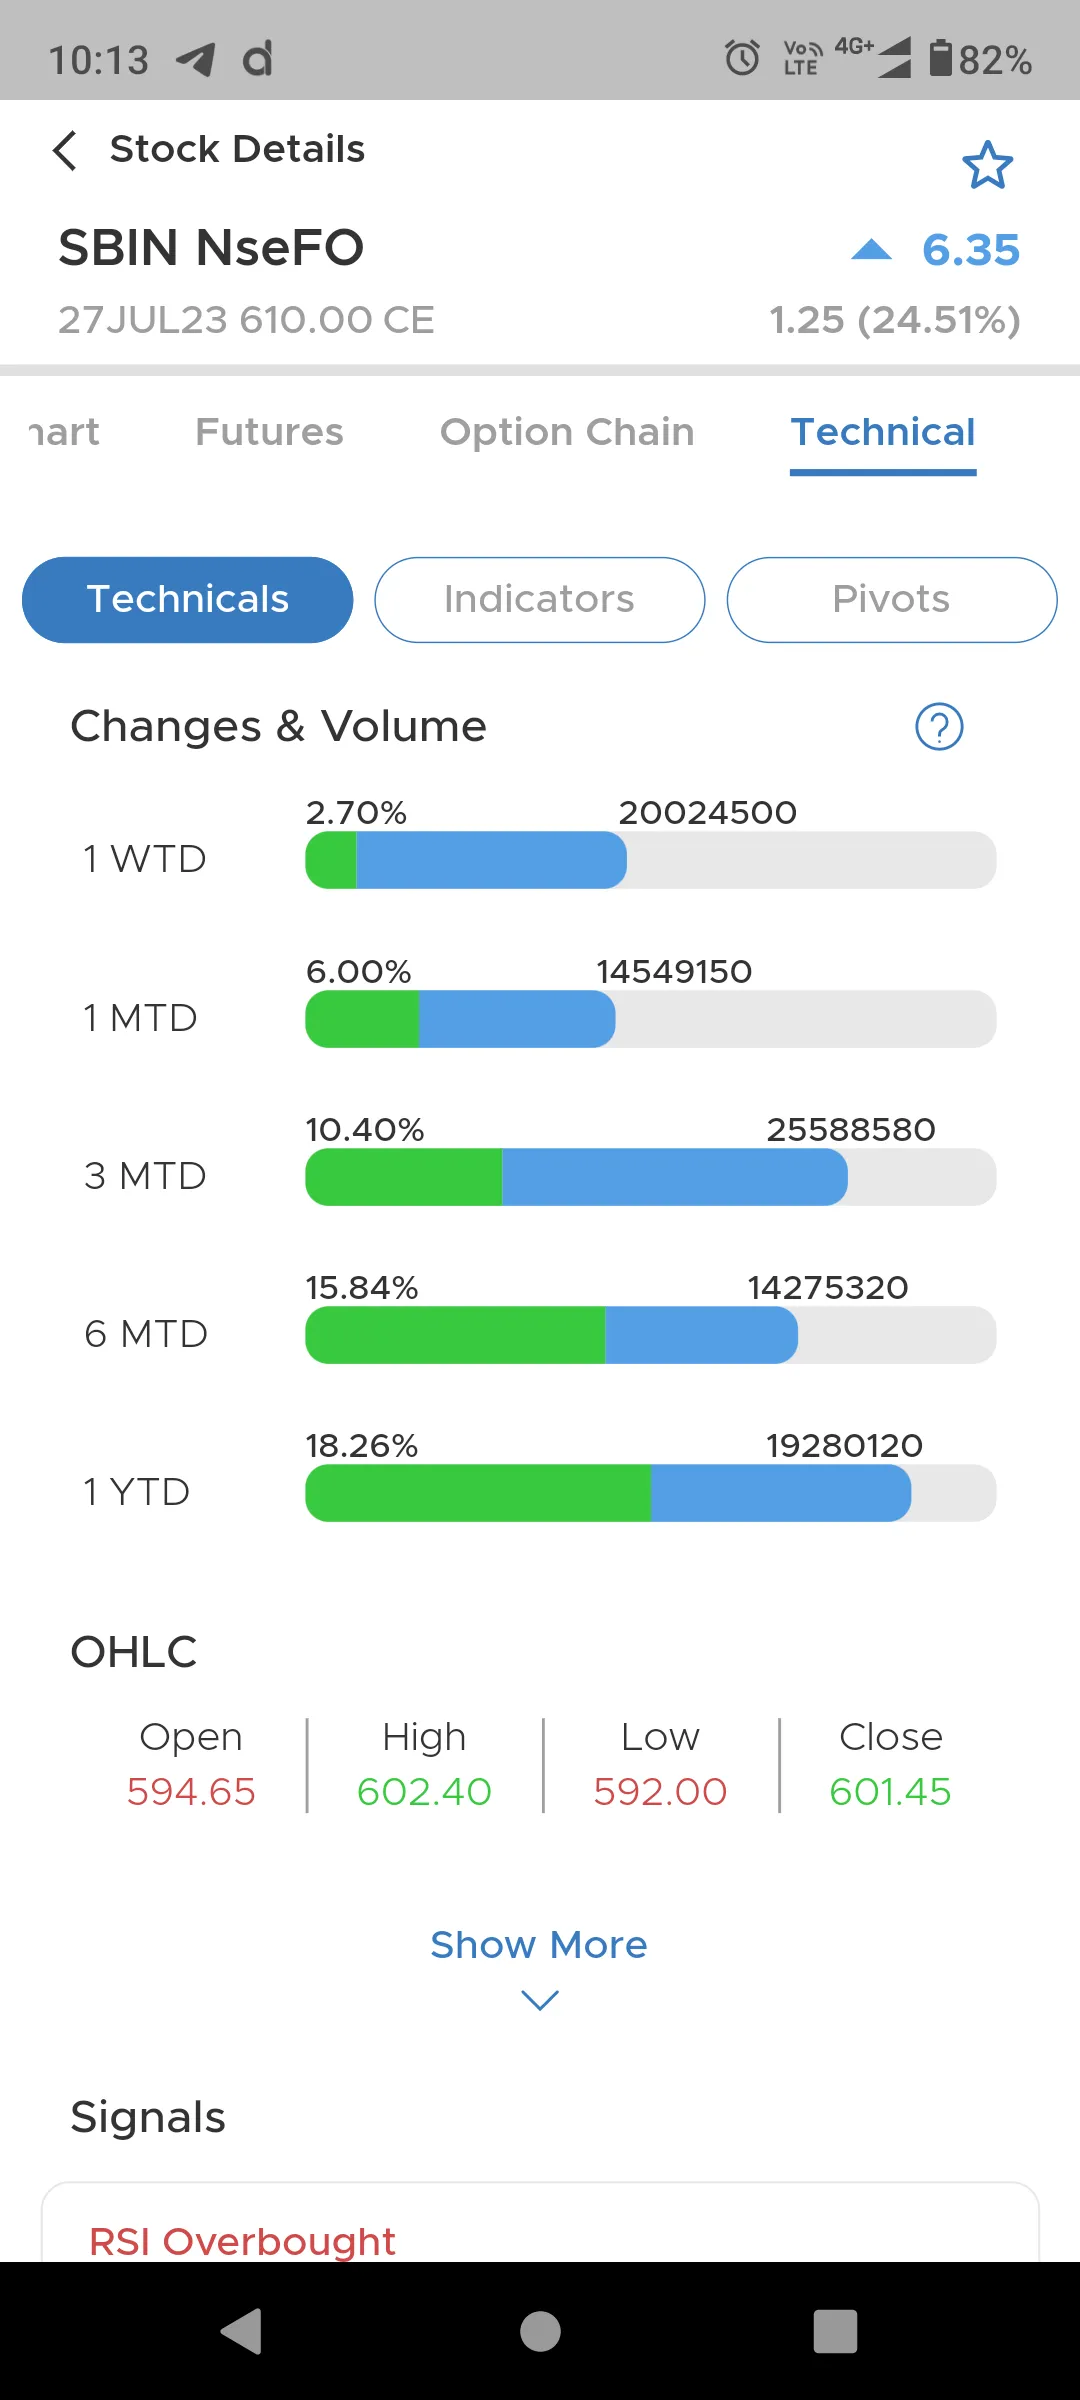Open the Option Chain tab
This screenshot has height=2400, width=1080.
click(x=567, y=432)
